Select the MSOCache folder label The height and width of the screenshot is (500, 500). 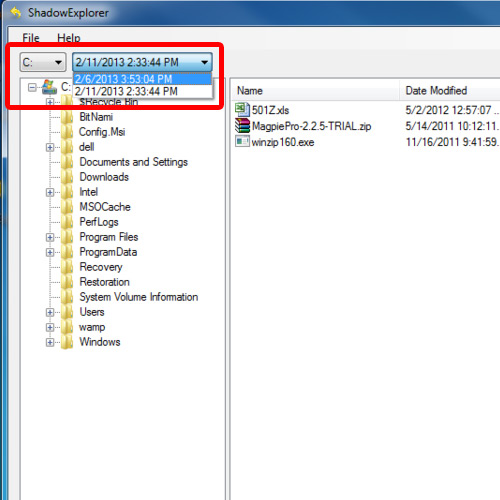point(105,207)
